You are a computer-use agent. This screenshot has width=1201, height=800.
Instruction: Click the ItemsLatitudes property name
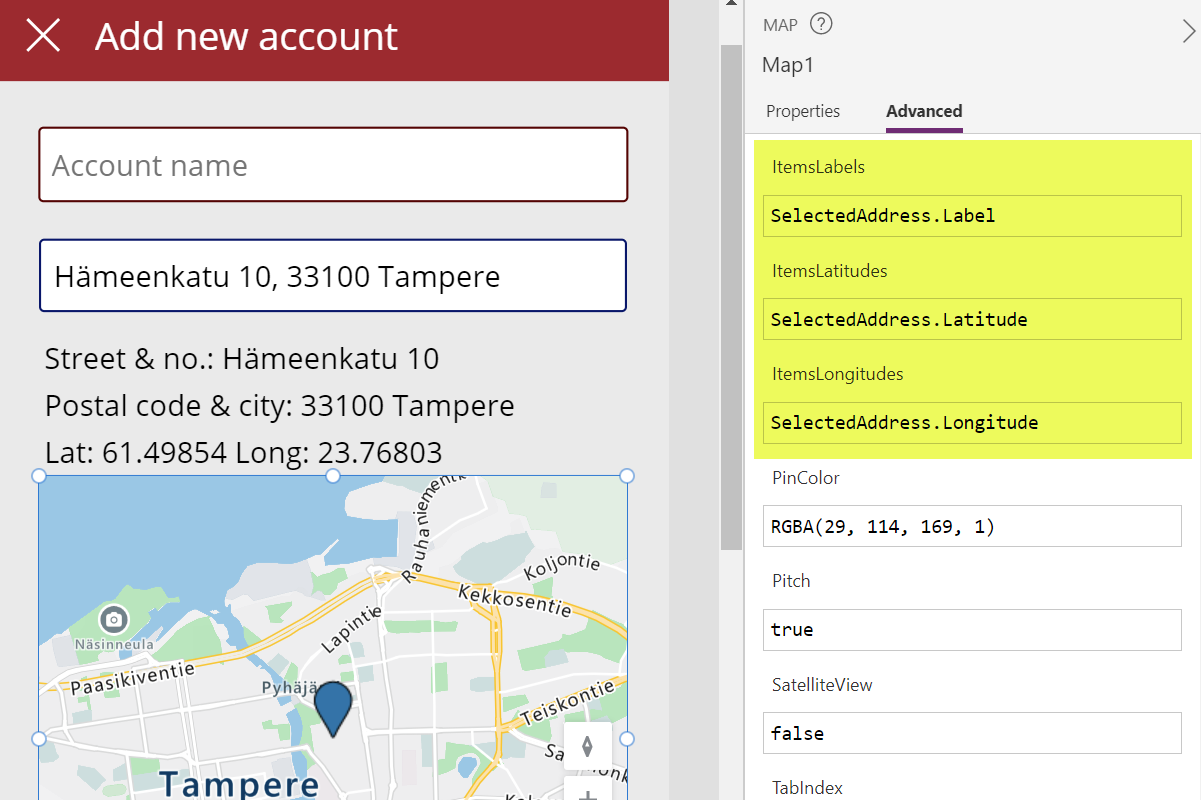(x=829, y=271)
